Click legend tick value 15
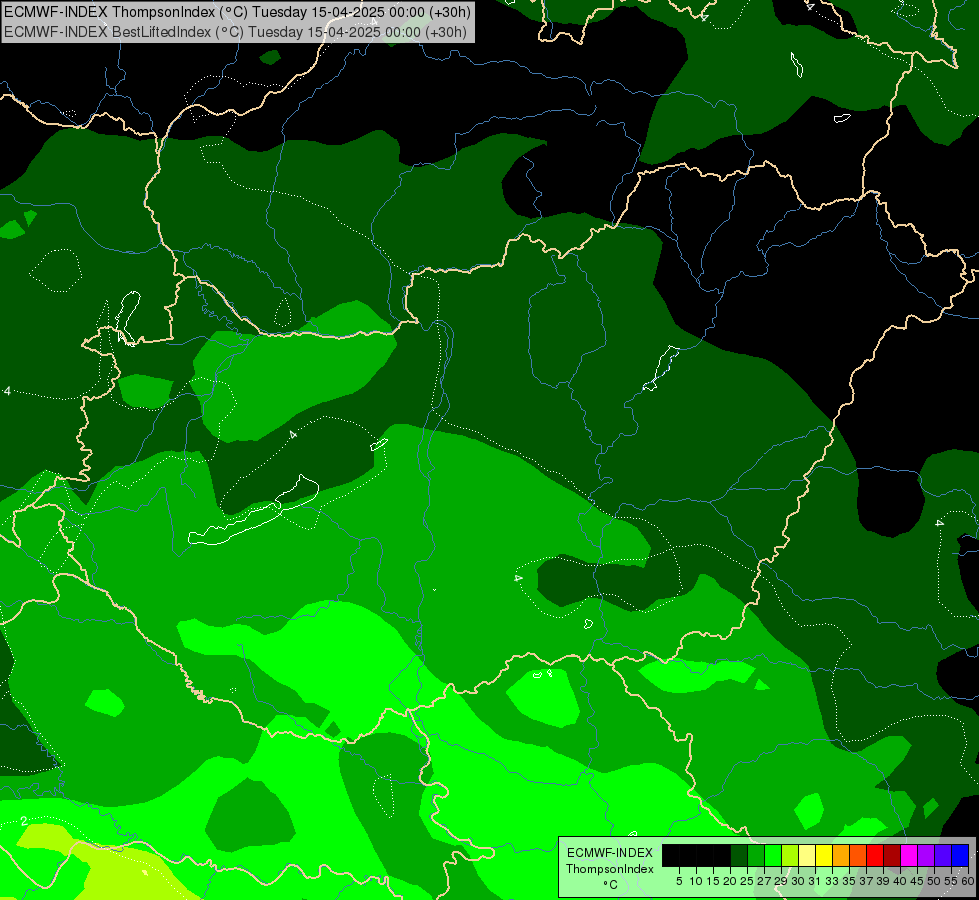 tap(712, 881)
